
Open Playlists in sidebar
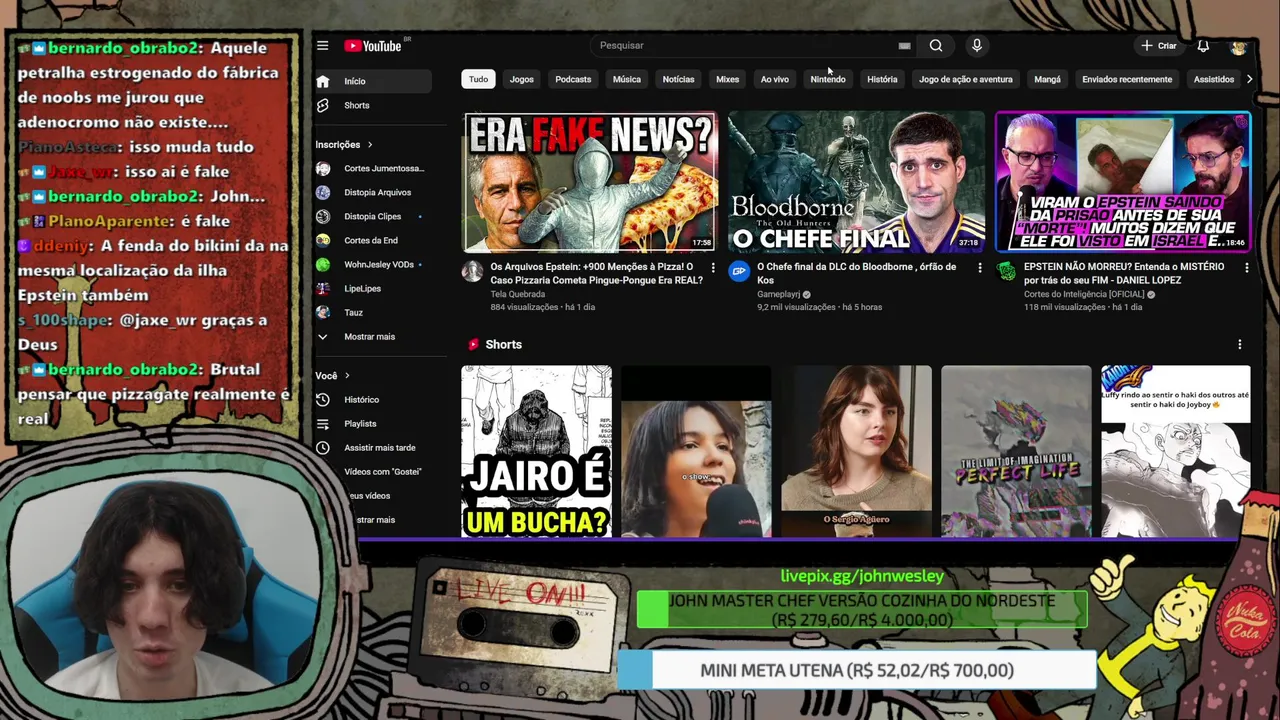tap(372, 423)
